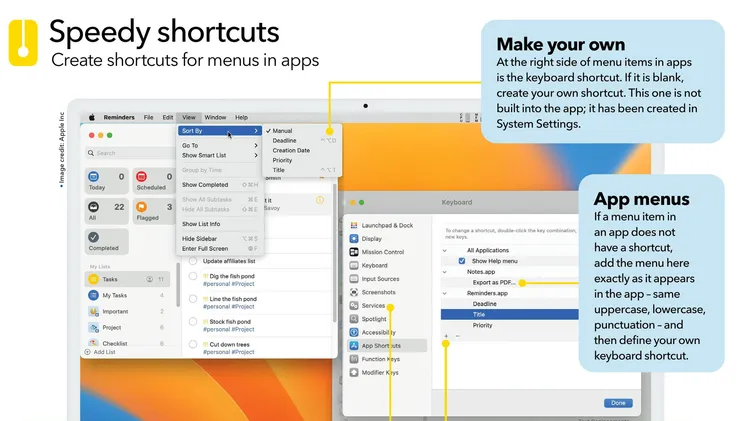Open the Sort By submenu
The image size is (750, 421).
[x=220, y=131]
